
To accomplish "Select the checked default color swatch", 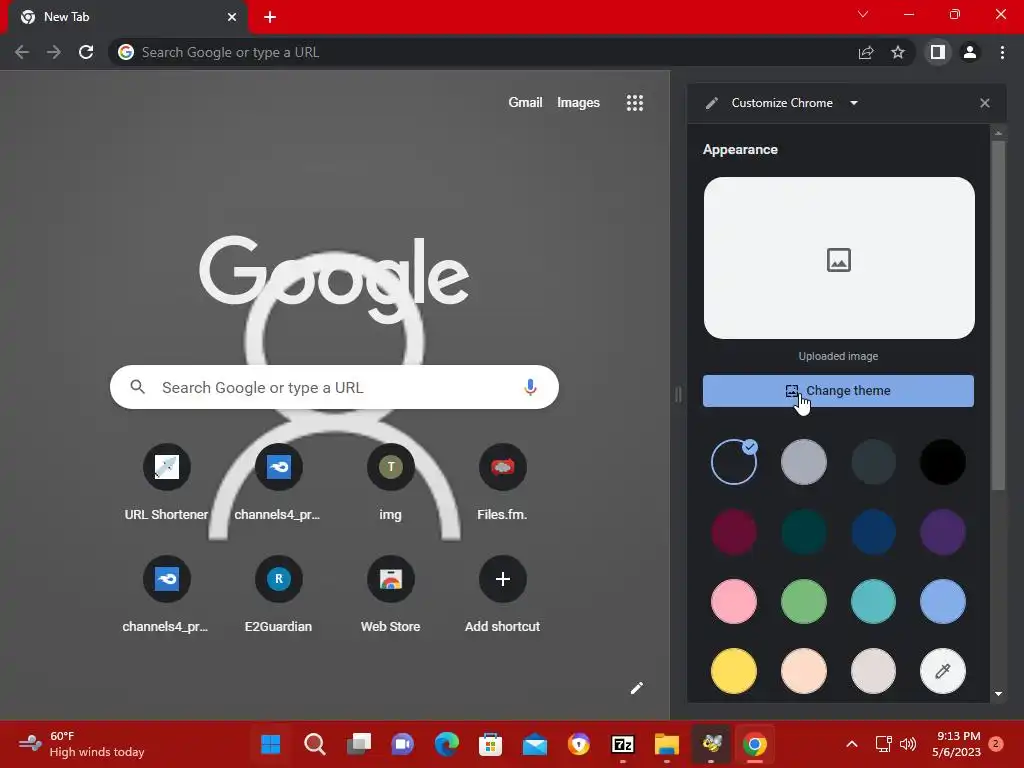I will pos(734,462).
